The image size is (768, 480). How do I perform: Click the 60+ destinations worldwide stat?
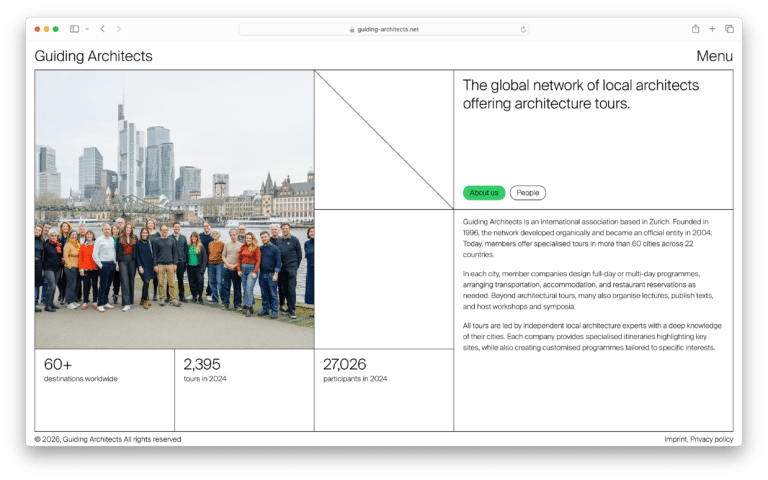tap(80, 370)
